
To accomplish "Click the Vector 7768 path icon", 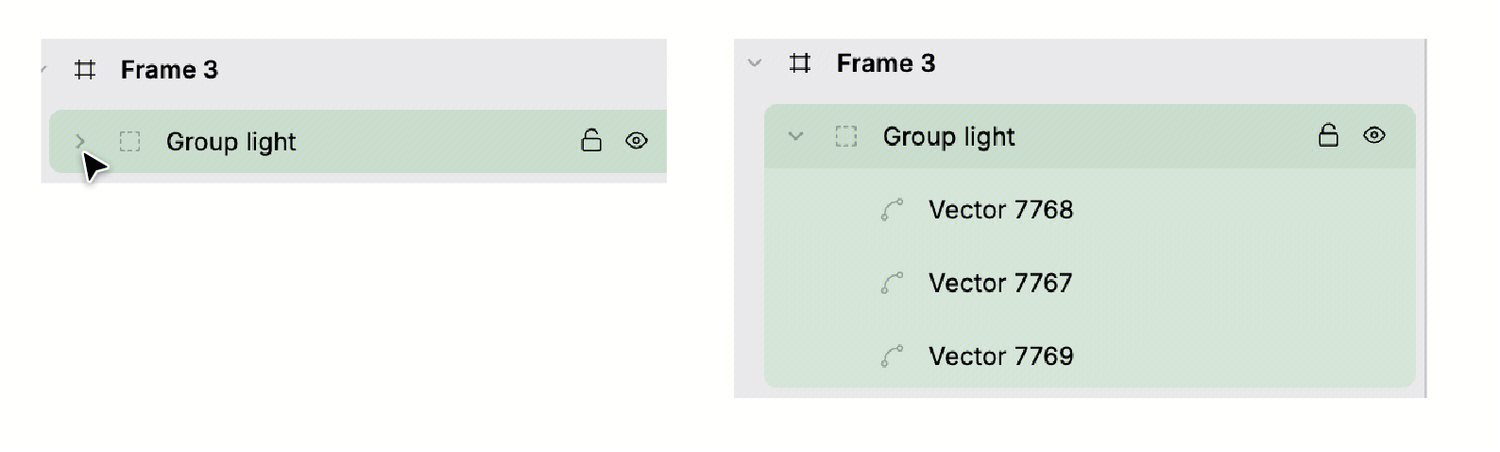I will coord(892,210).
